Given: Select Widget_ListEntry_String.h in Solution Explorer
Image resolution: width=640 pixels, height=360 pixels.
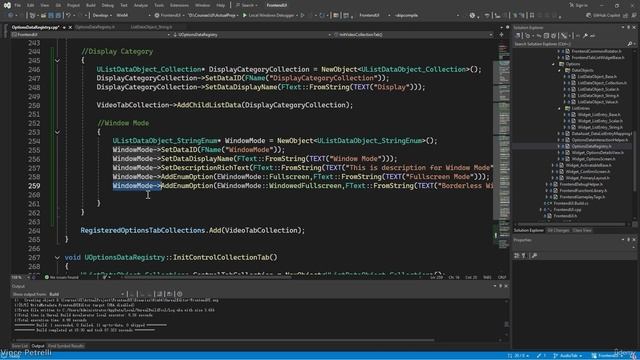Looking at the screenshot, I should click(x=600, y=127).
